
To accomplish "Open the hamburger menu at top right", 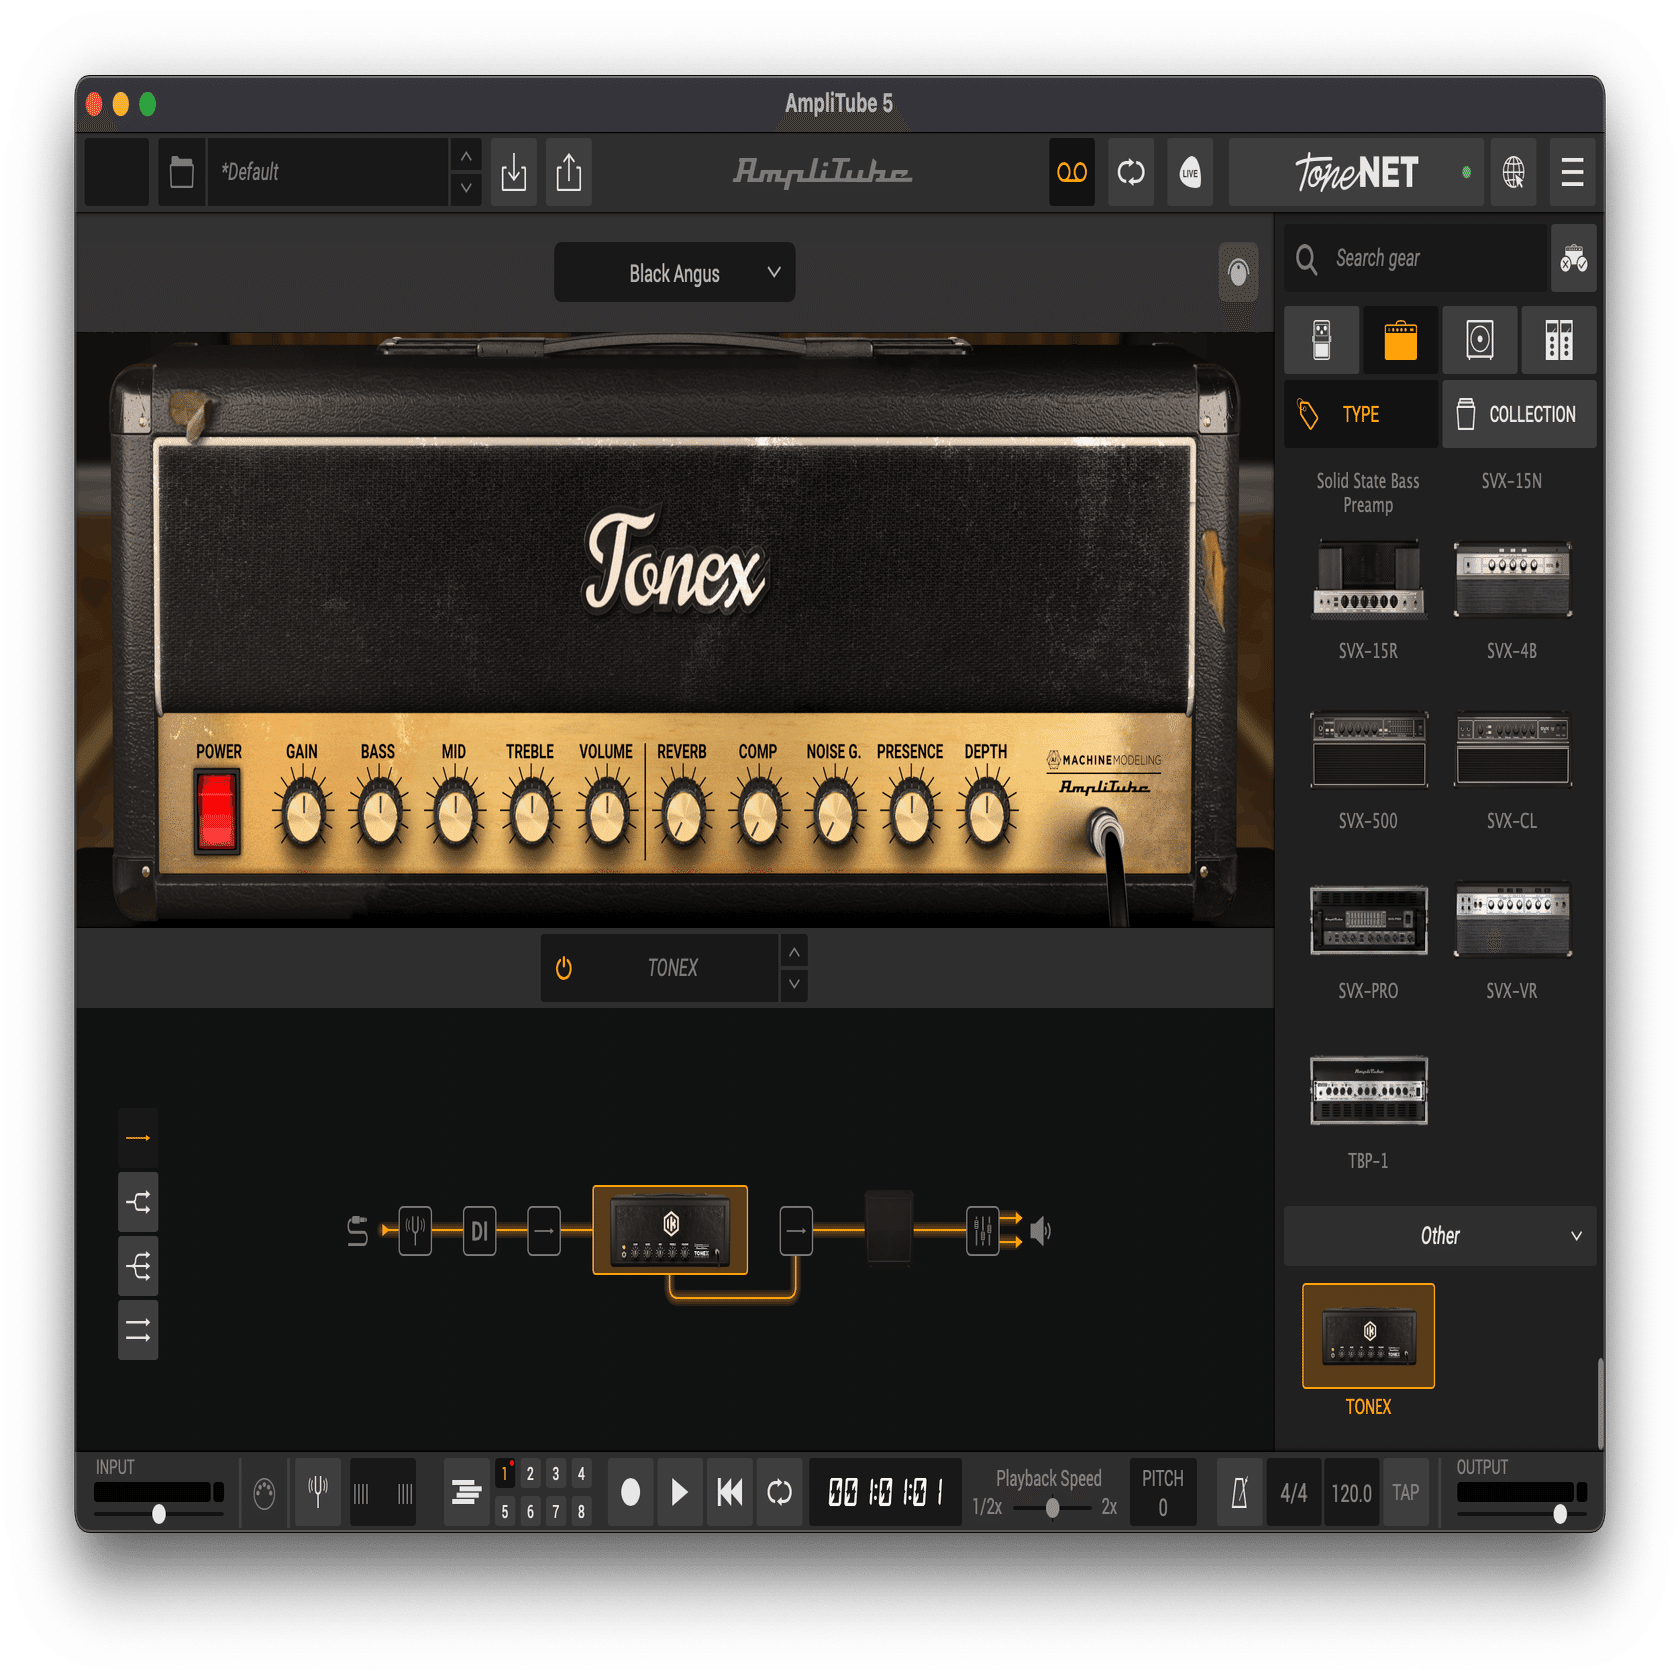I will tap(1572, 172).
